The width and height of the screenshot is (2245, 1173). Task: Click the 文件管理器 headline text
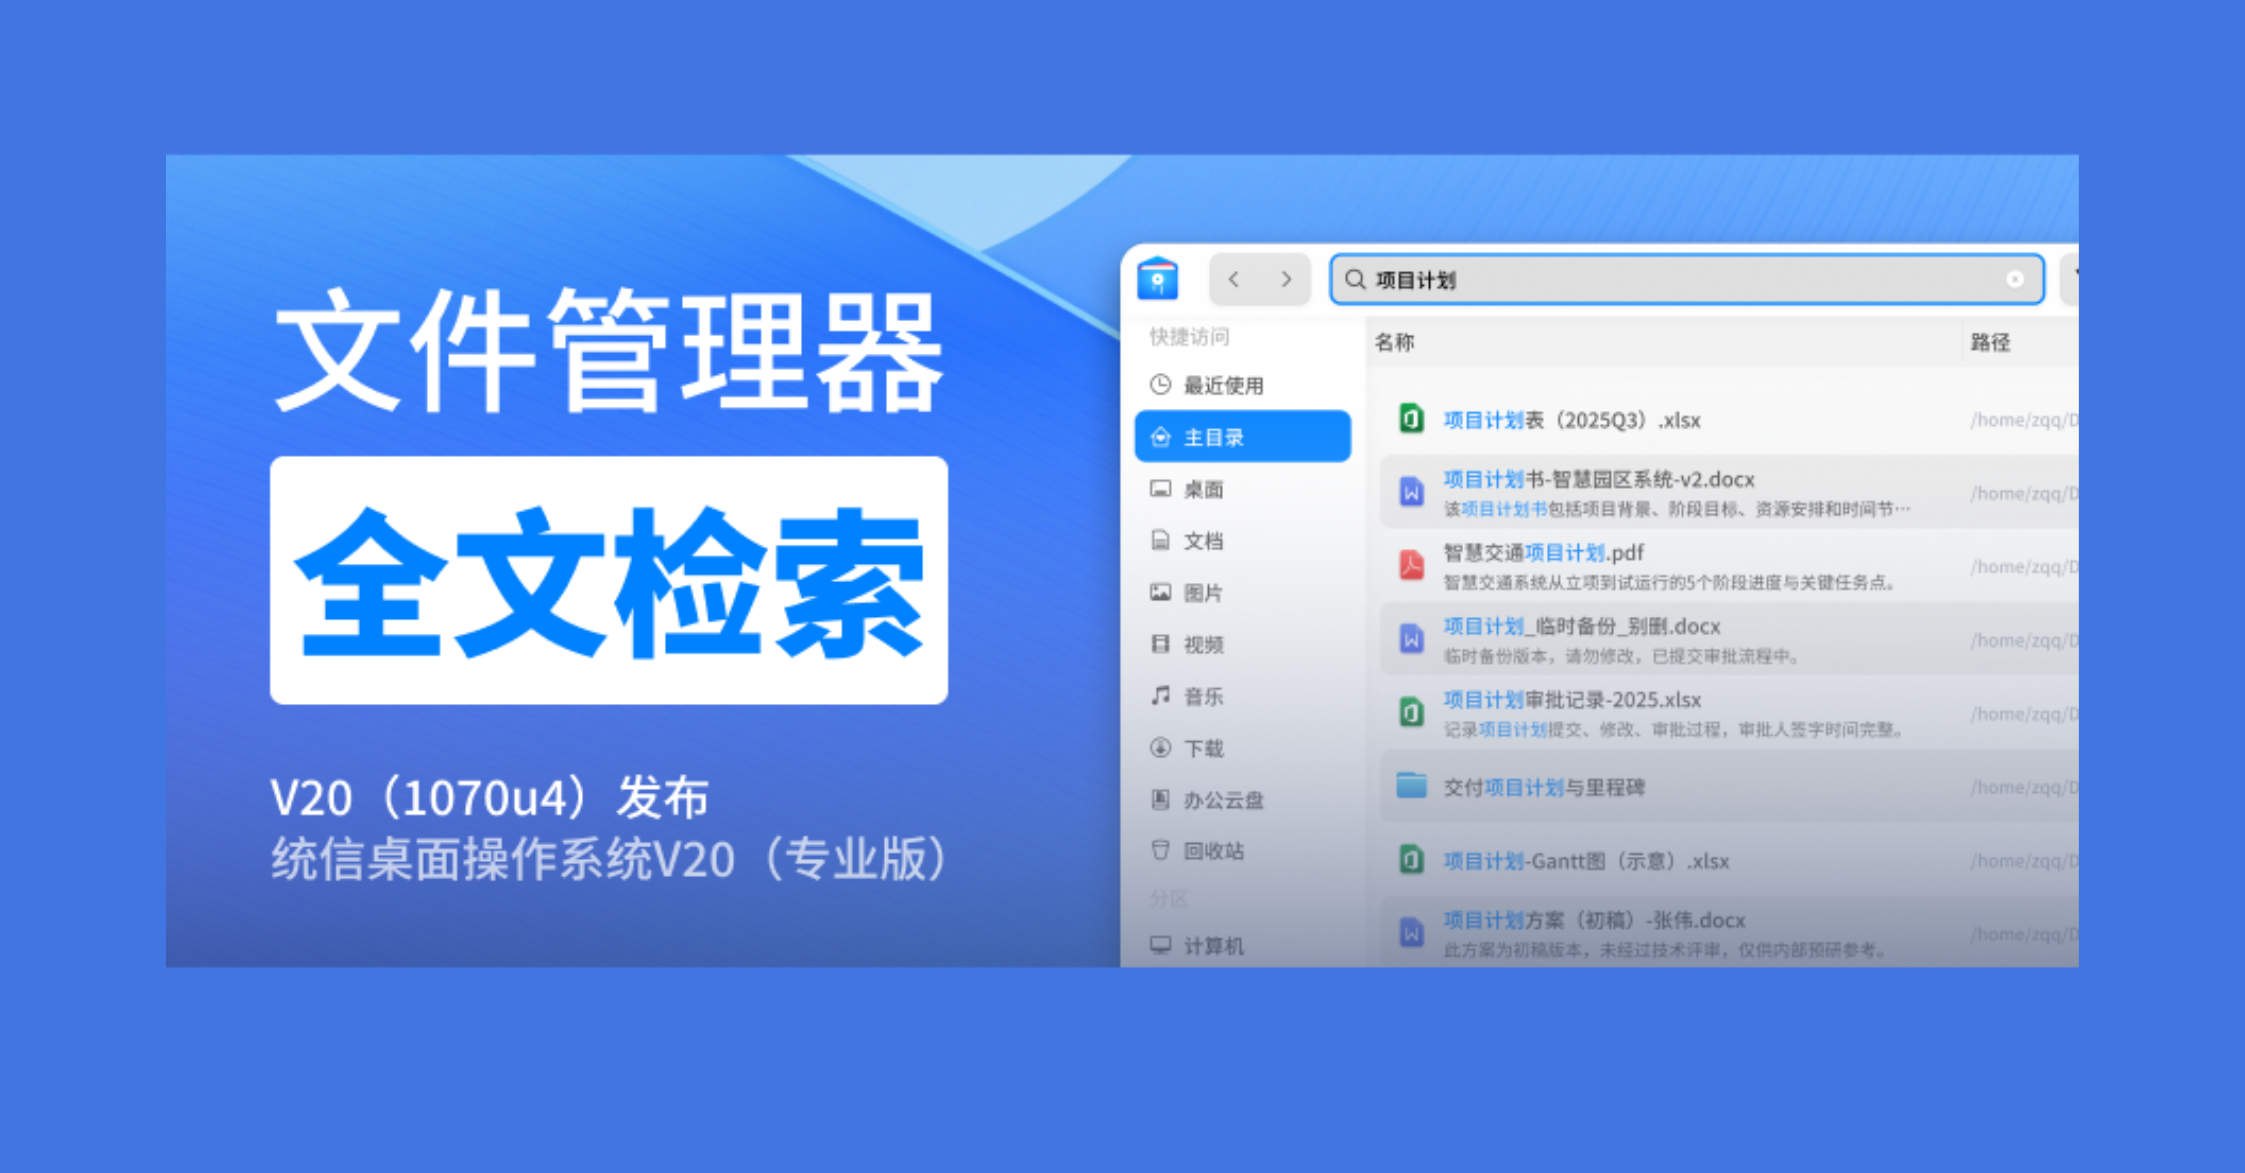(x=609, y=350)
